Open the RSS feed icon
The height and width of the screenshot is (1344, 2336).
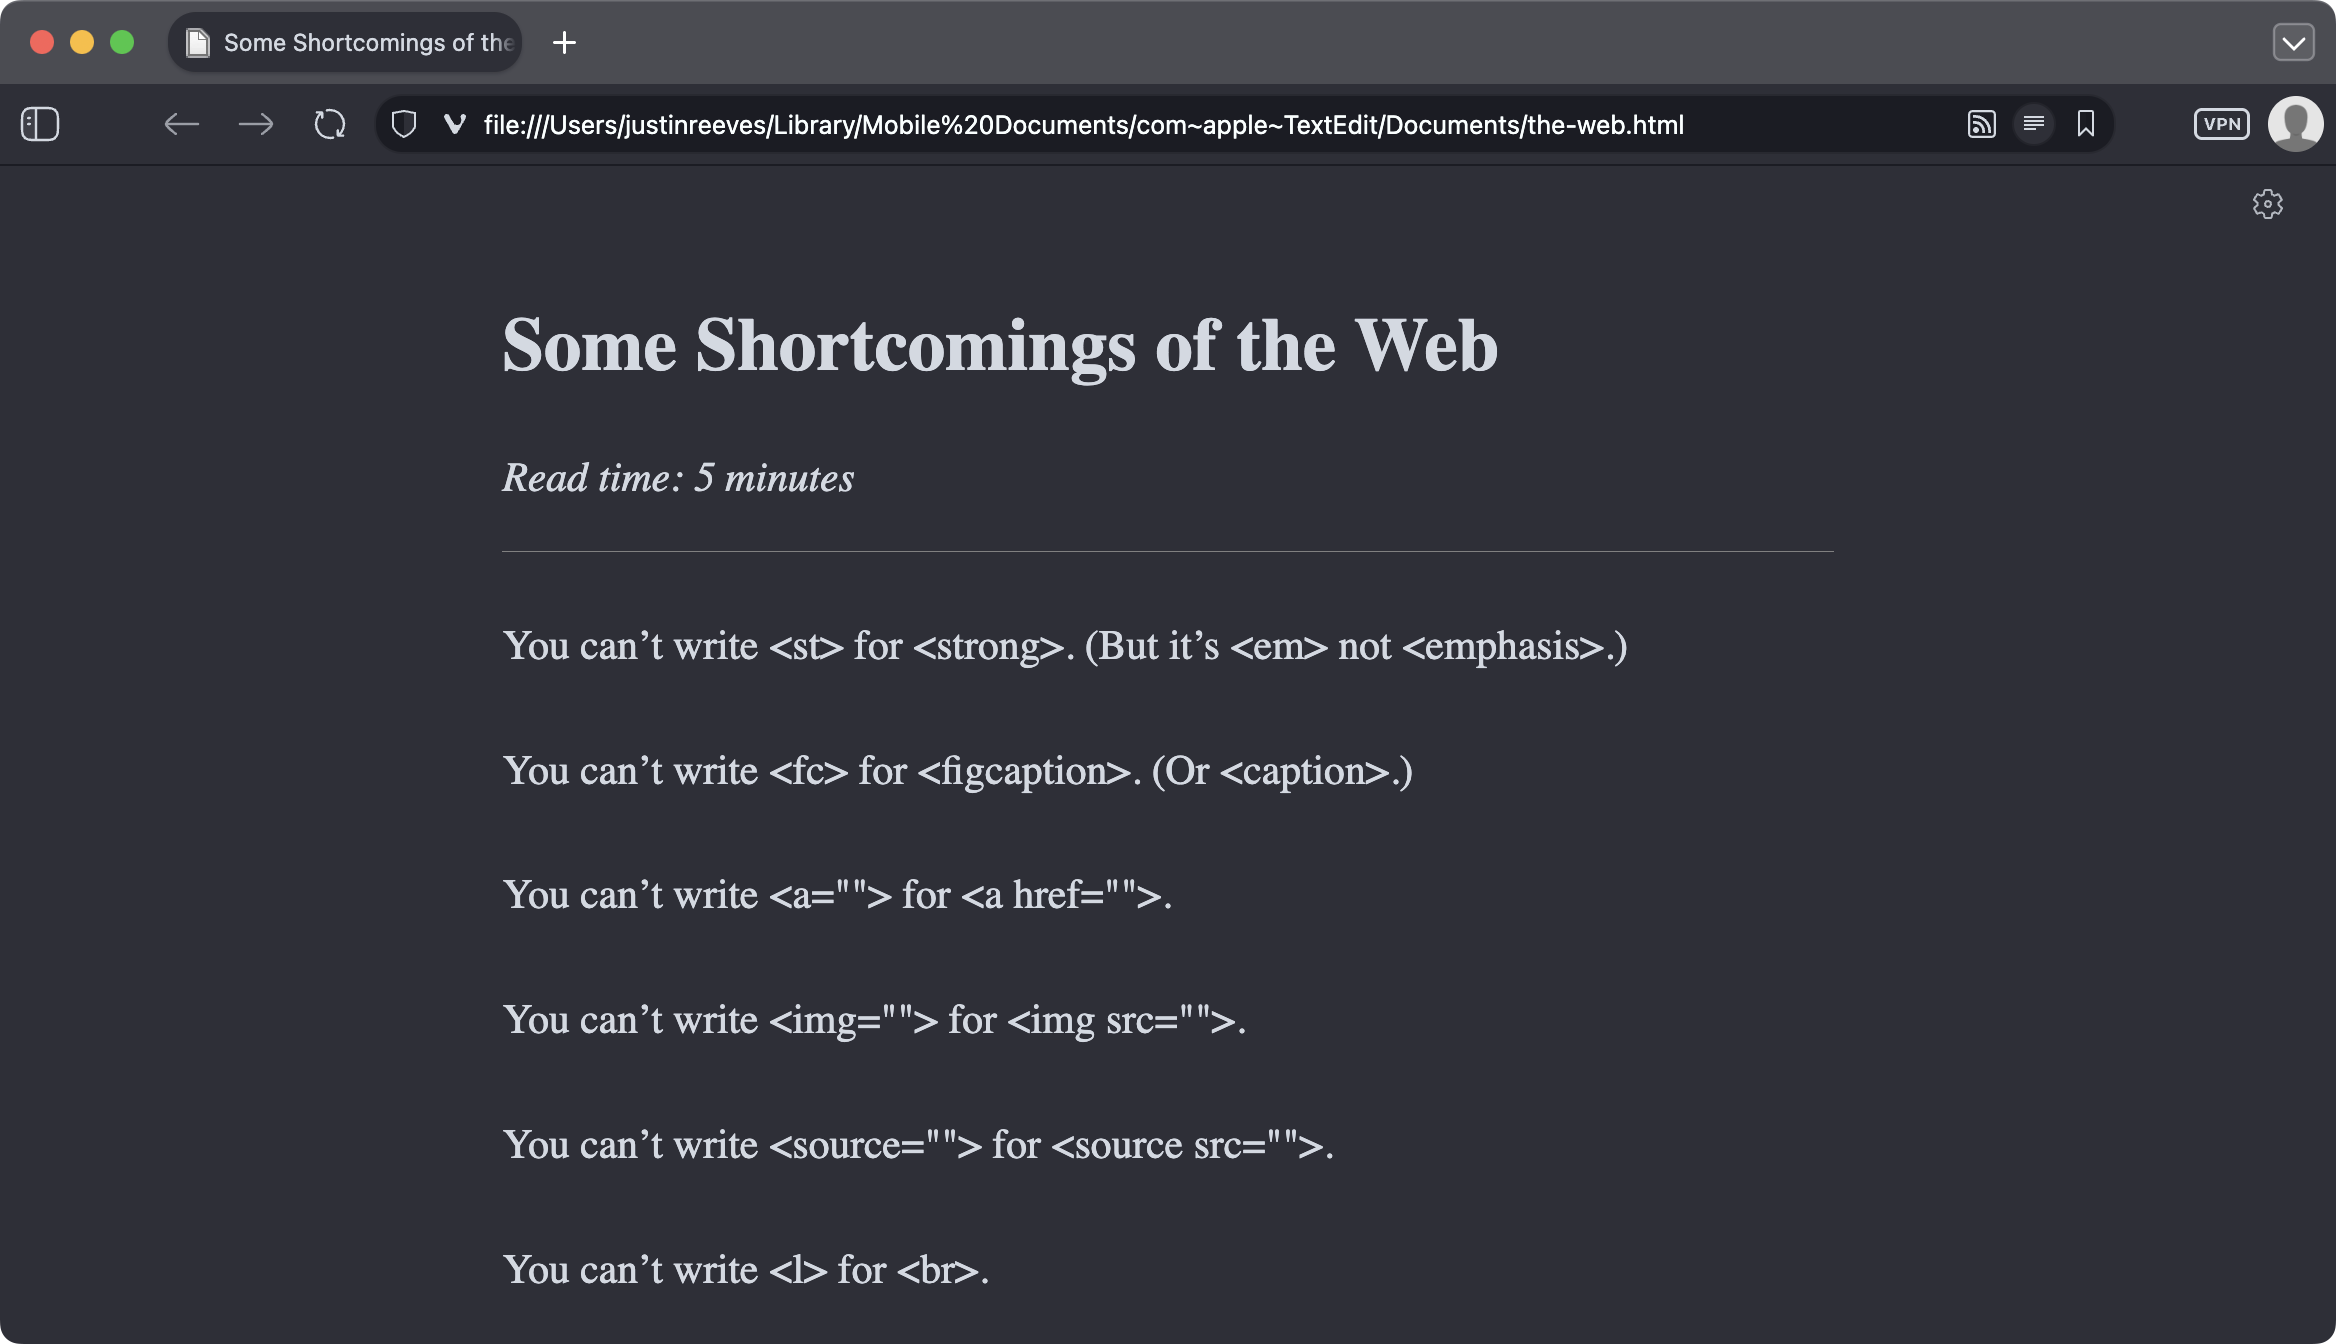pyautogui.click(x=1981, y=124)
